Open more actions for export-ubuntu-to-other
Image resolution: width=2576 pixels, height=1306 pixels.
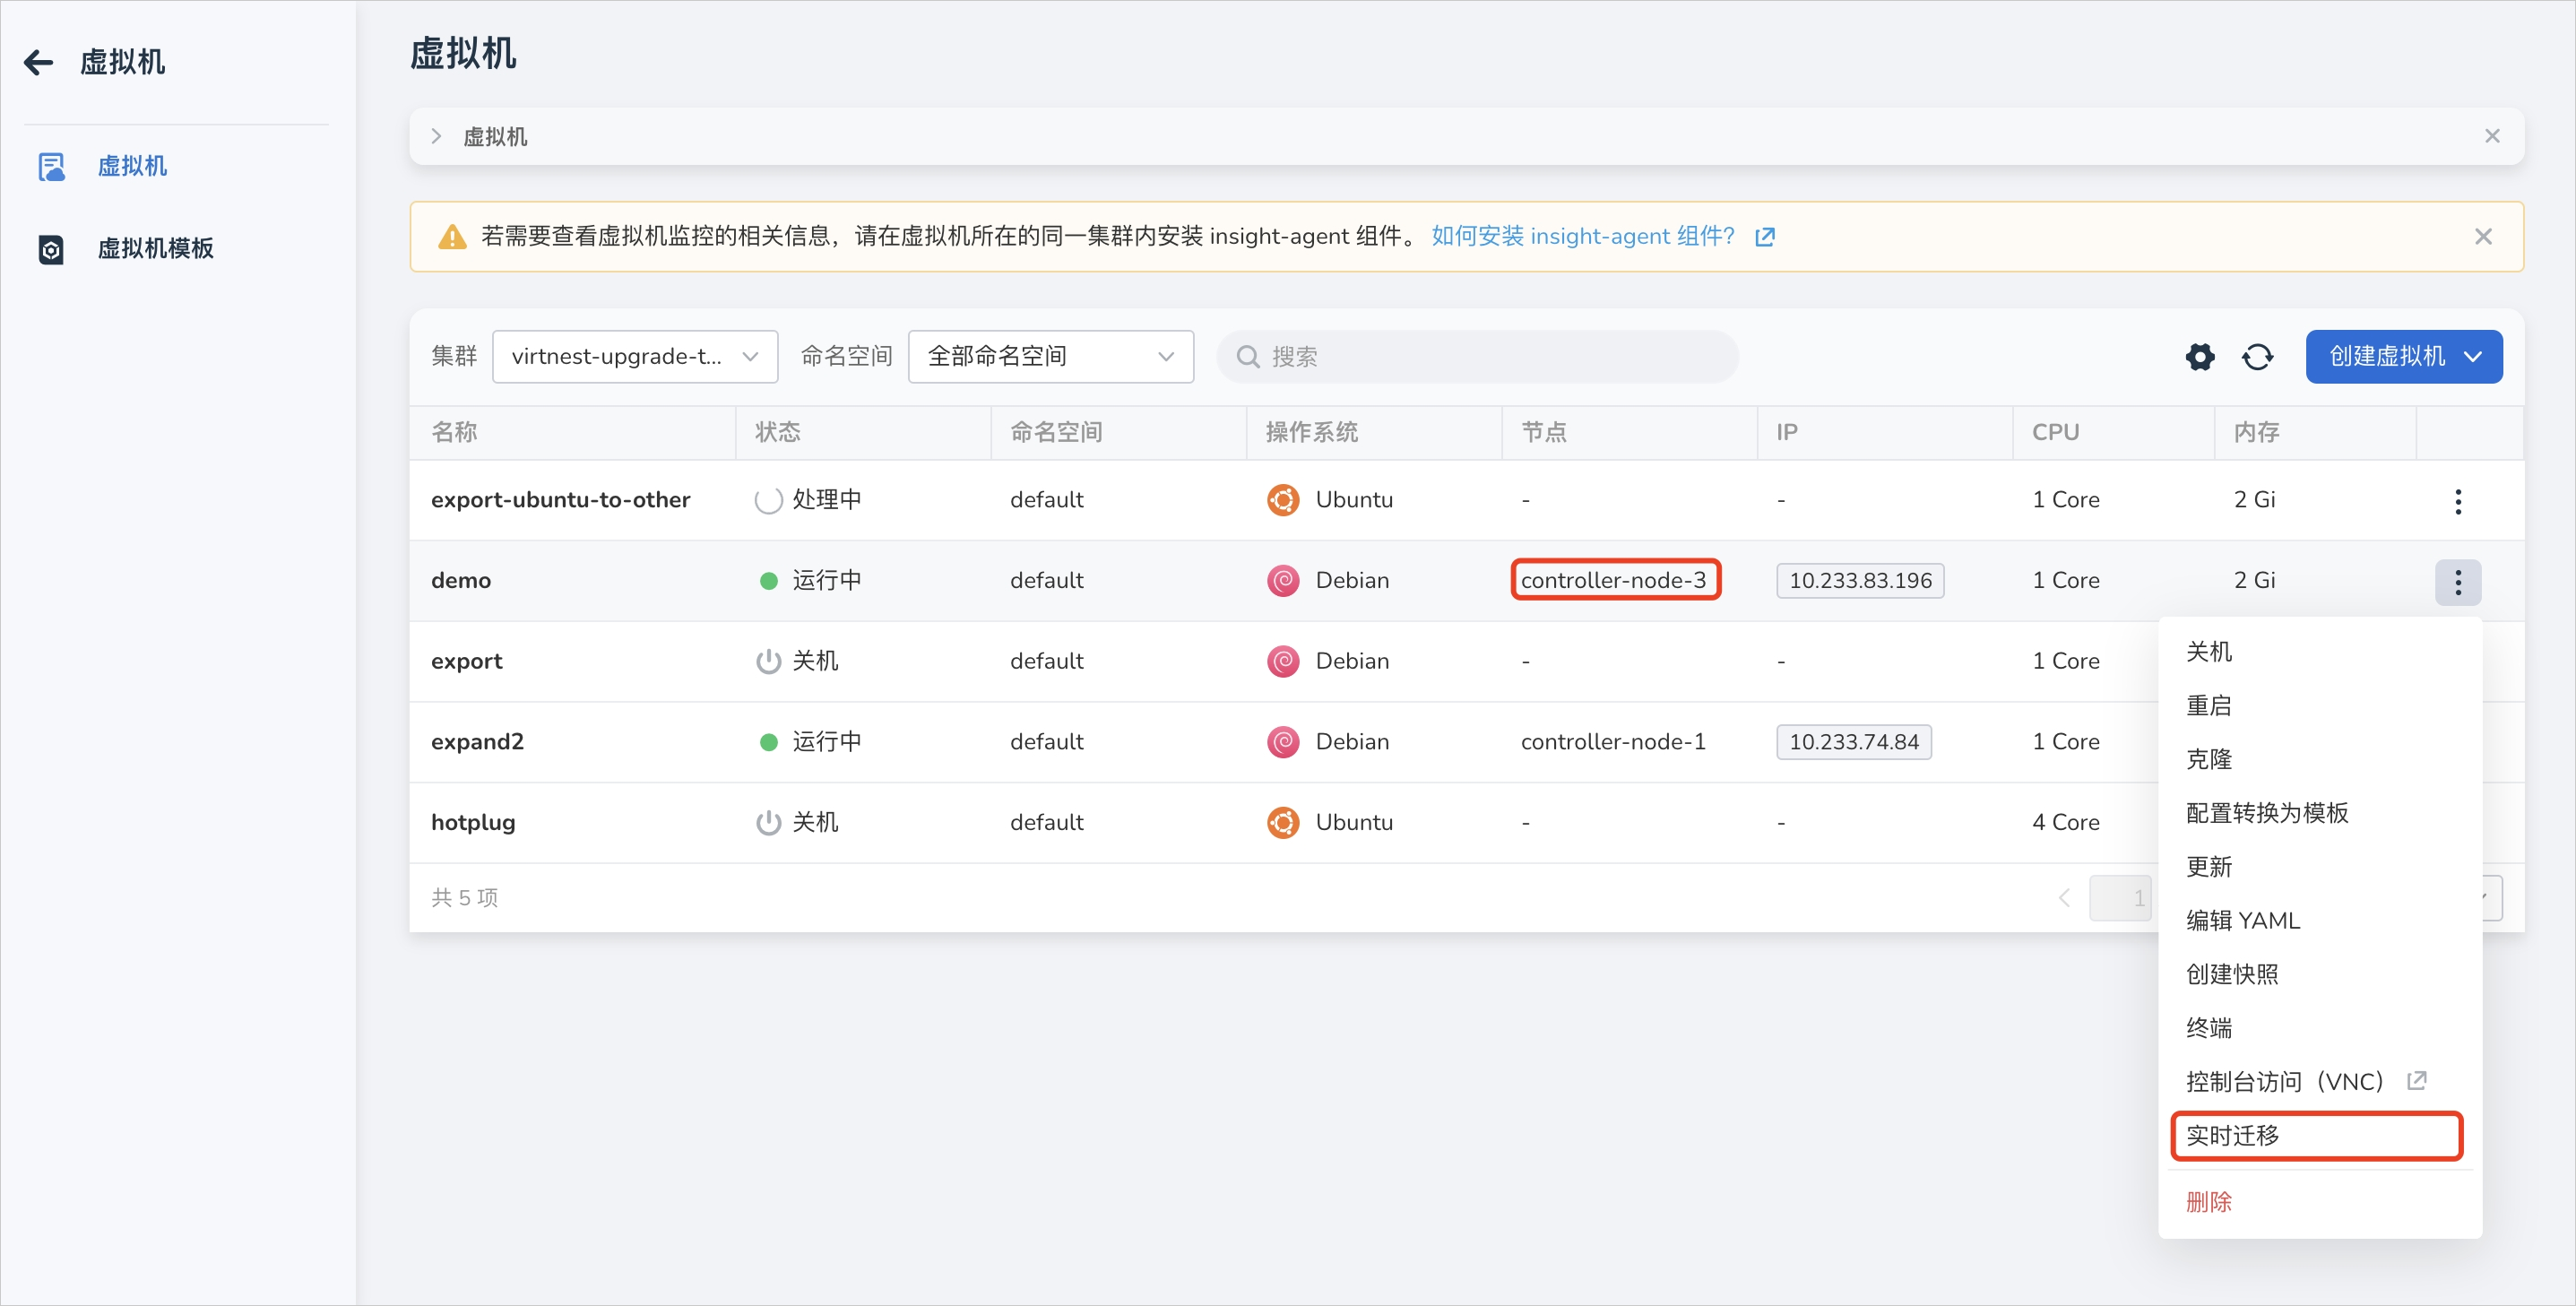(x=2458, y=501)
